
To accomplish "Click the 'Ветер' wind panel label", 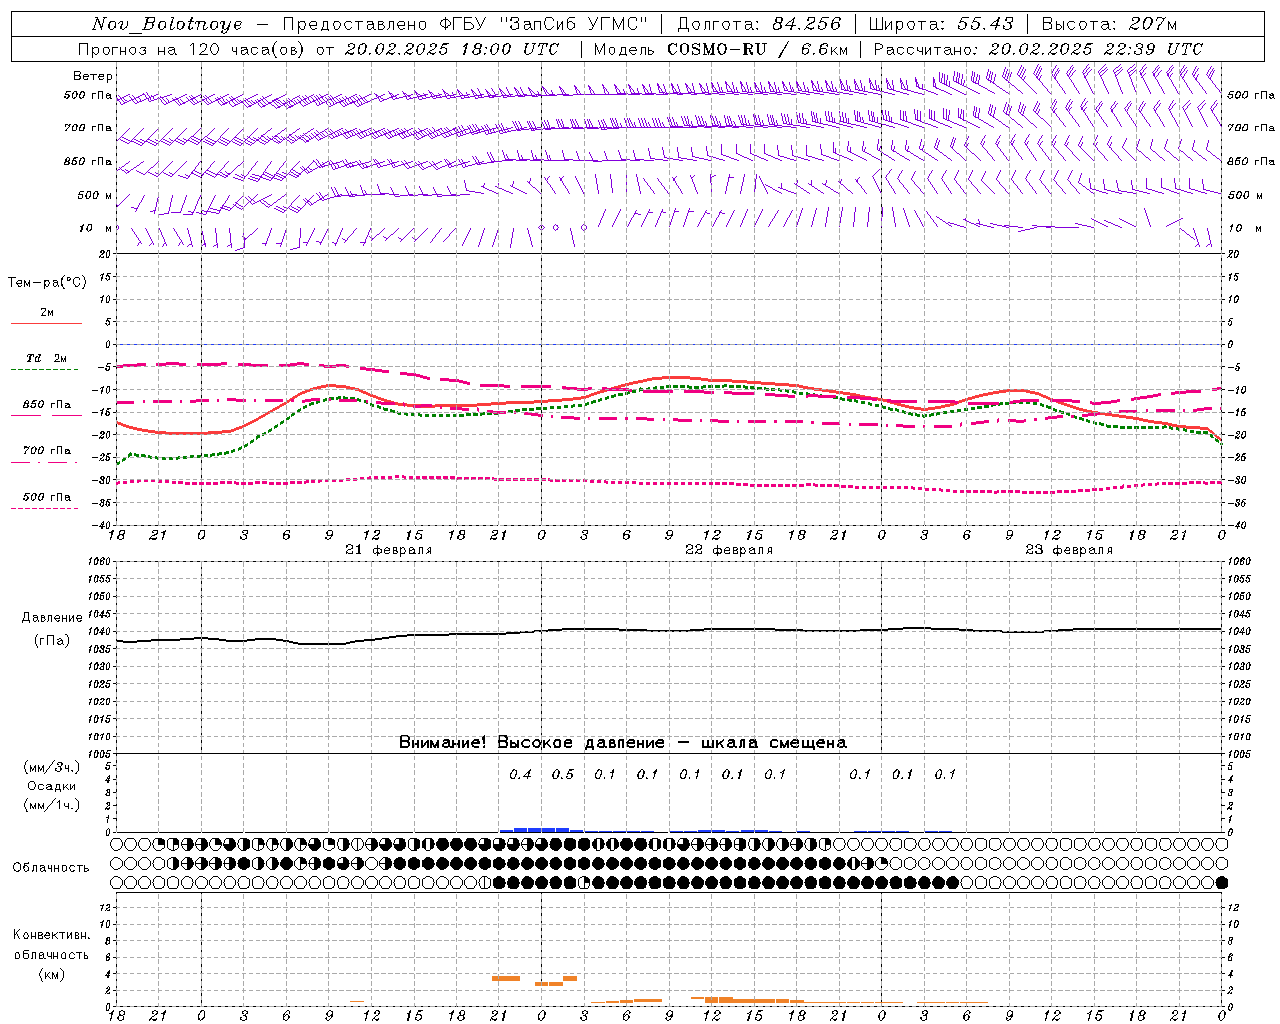I will coord(93,76).
